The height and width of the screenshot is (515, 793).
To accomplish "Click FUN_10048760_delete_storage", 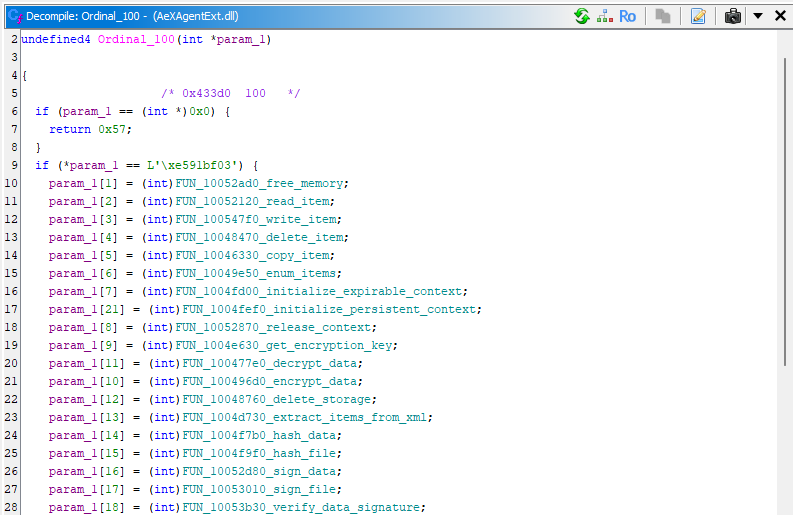I will (277, 399).
